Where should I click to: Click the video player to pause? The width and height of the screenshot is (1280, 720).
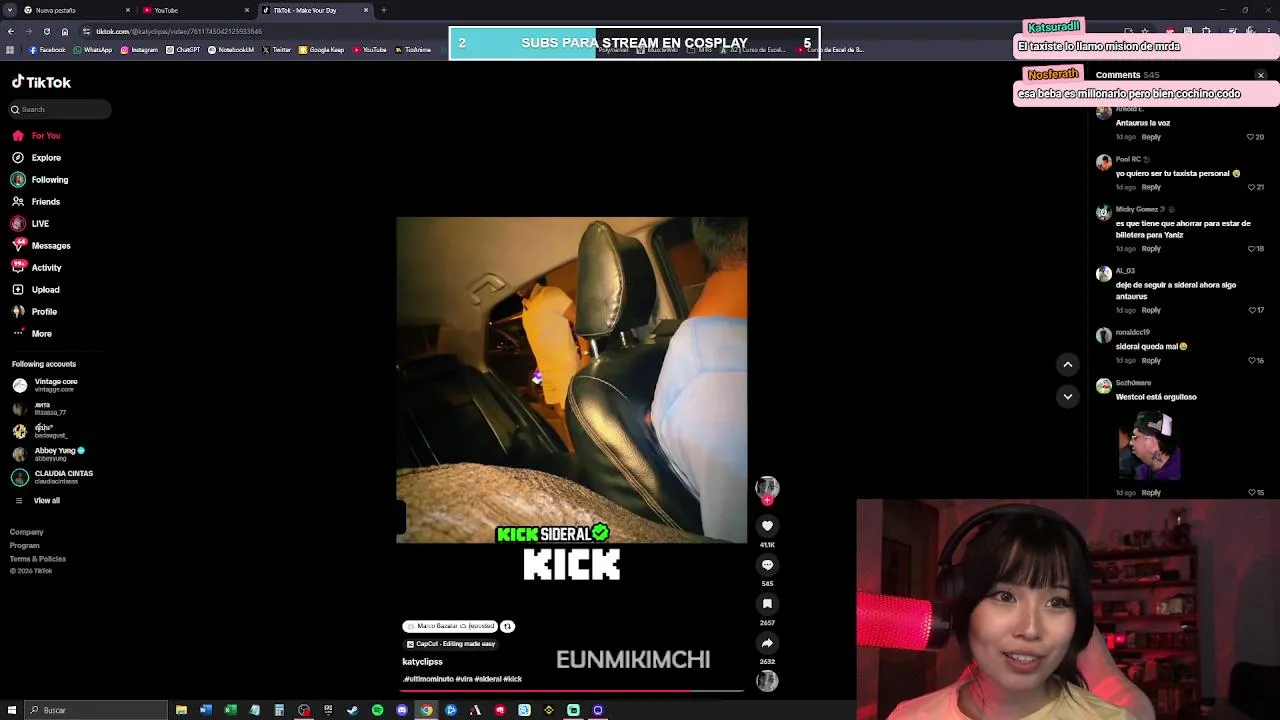click(x=571, y=380)
